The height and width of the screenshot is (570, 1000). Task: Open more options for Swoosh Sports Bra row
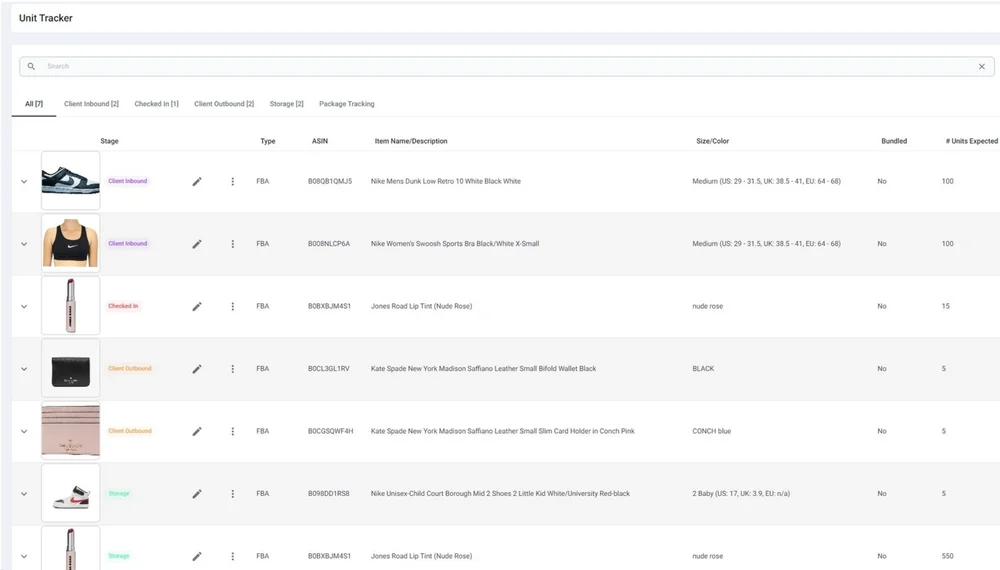click(233, 244)
